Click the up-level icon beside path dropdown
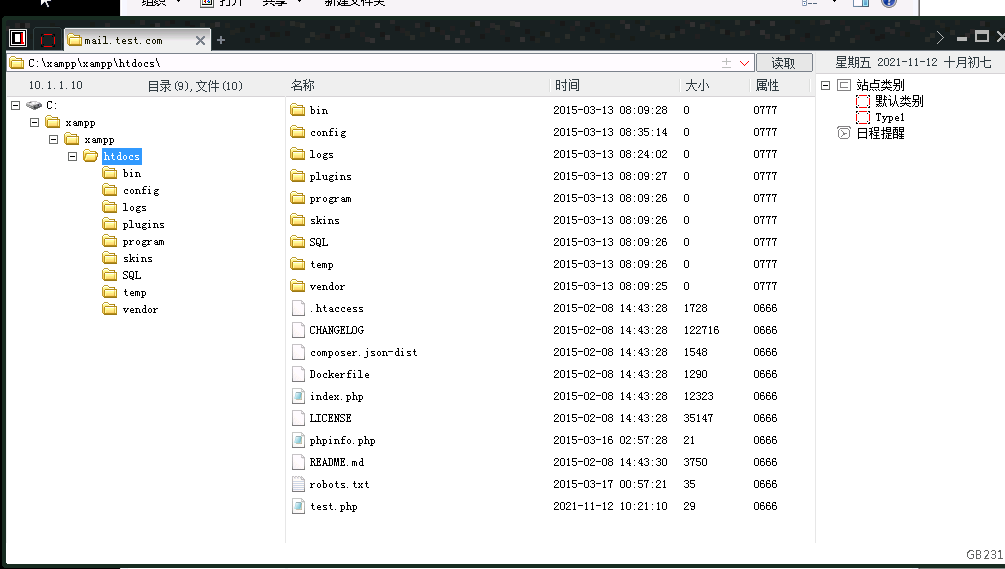1005x569 pixels. [726, 63]
